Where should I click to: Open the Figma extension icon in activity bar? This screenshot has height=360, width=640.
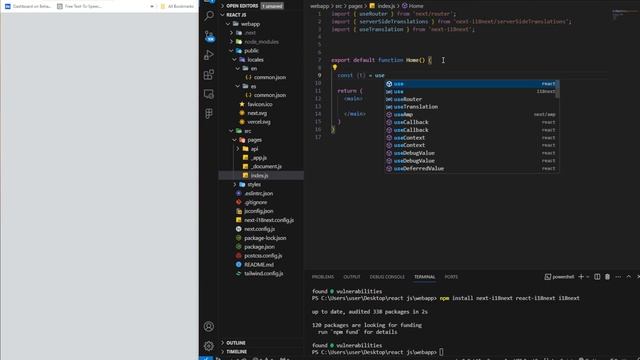tap(209, 113)
